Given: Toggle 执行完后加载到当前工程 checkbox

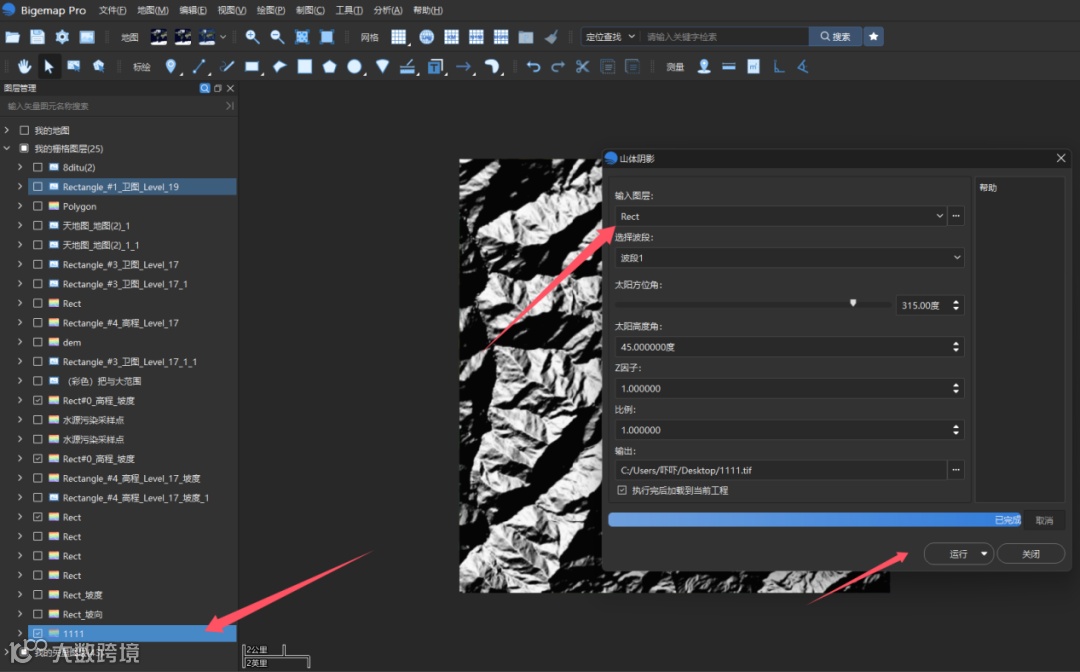Looking at the screenshot, I should [622, 490].
